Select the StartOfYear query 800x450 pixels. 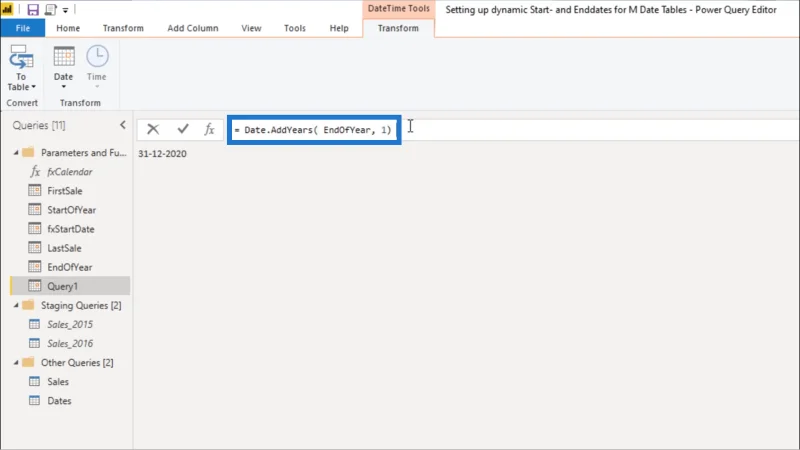pyautogui.click(x=70, y=210)
